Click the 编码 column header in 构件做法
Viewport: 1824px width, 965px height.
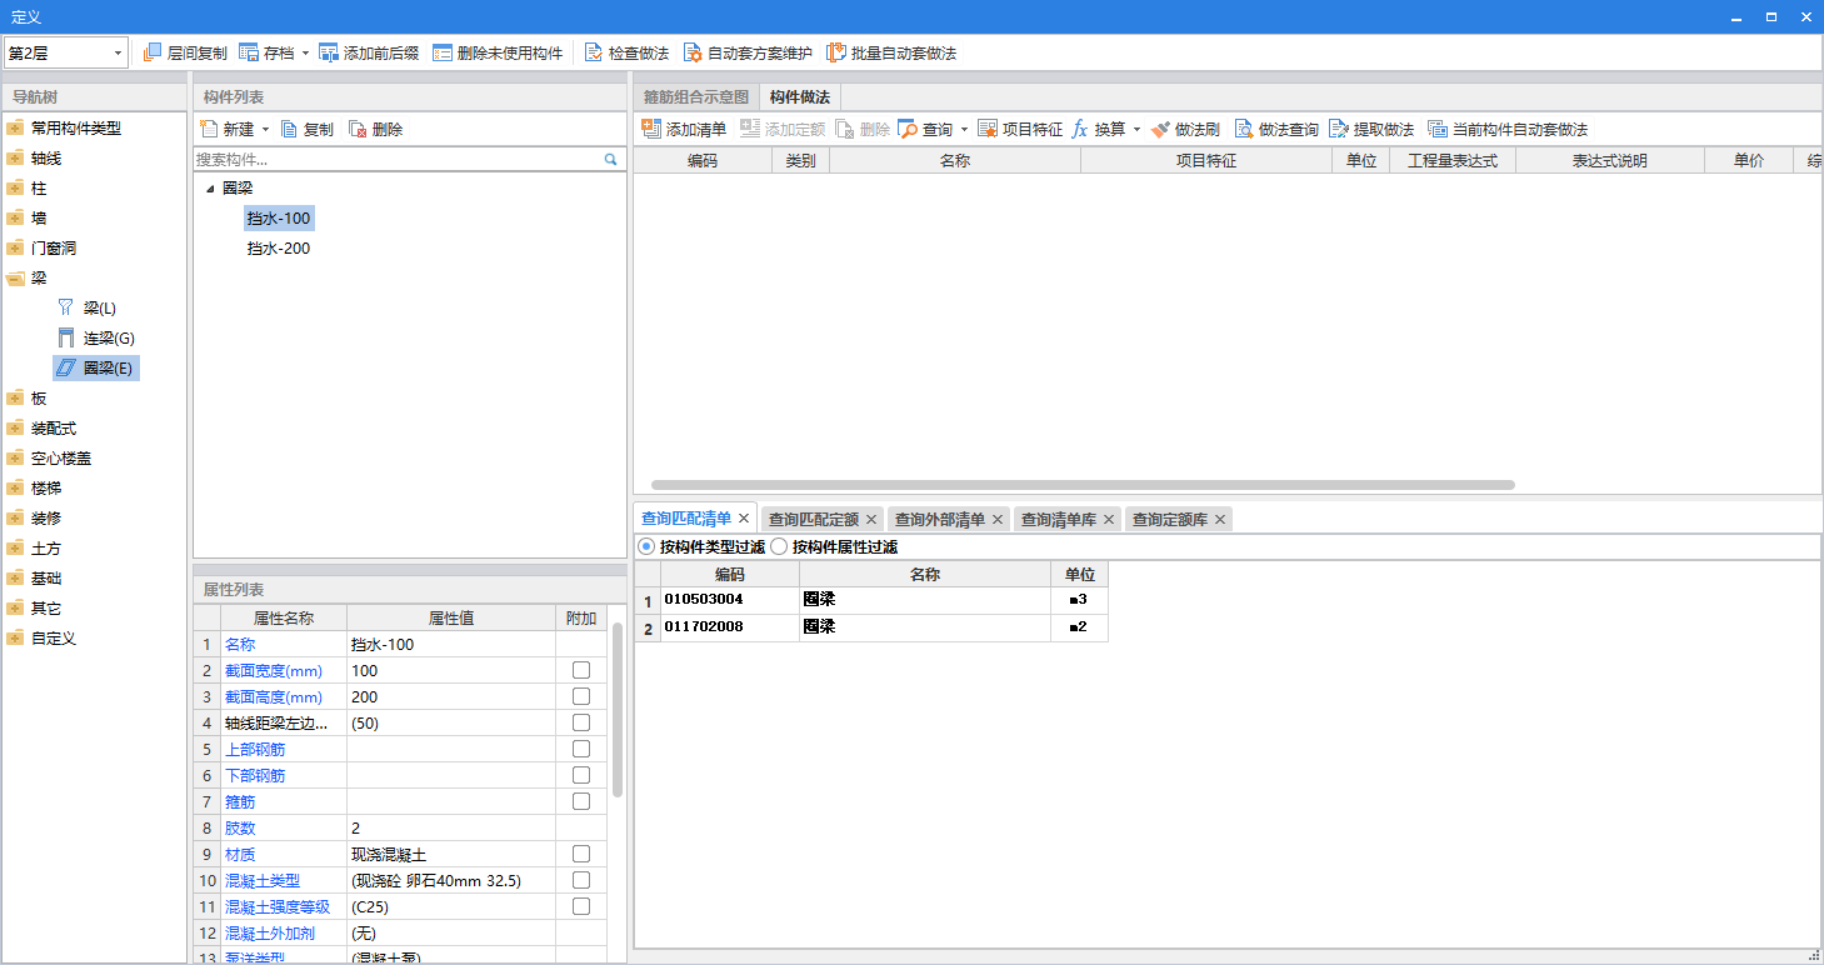coord(702,160)
